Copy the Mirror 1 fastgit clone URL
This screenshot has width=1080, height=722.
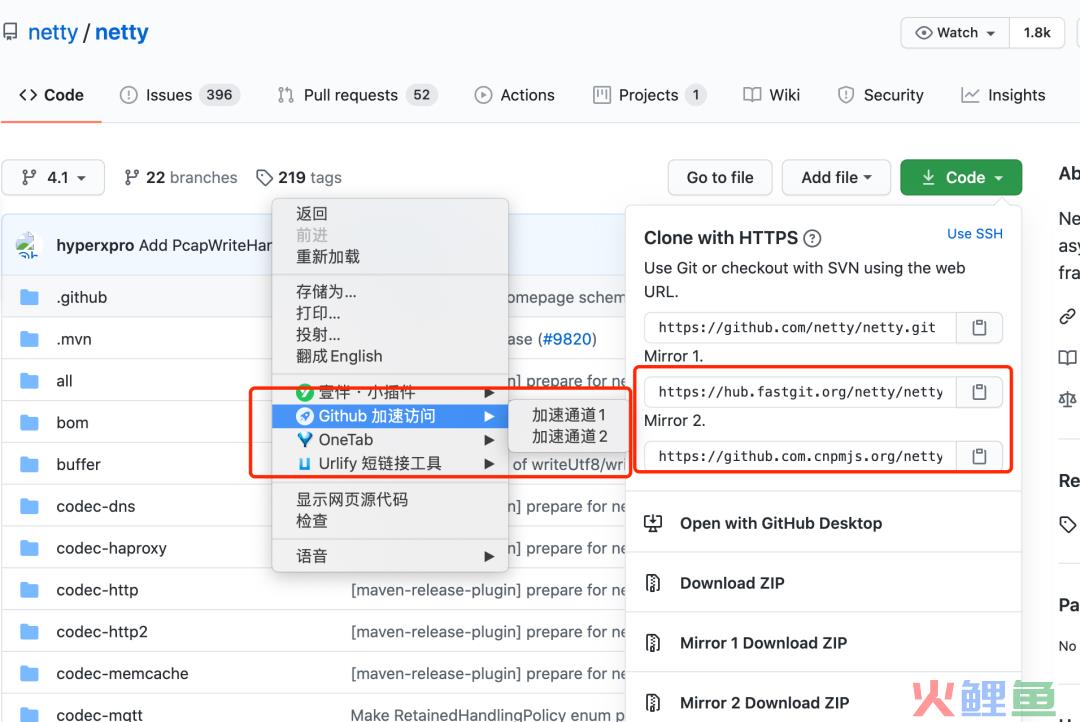coord(979,392)
